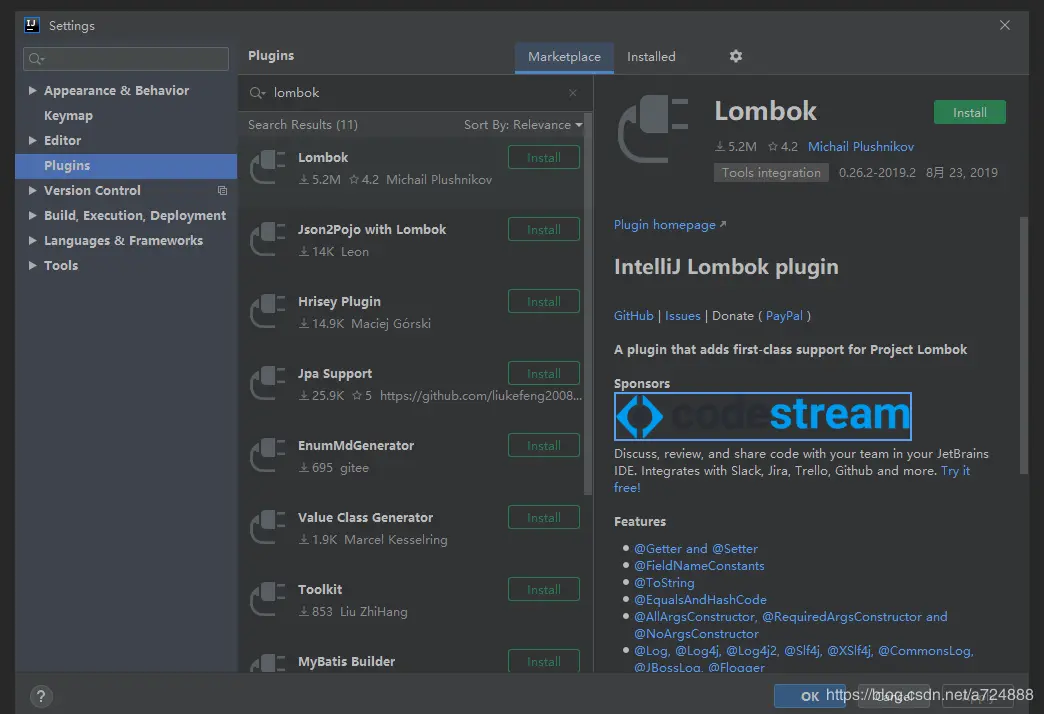Click the project-level icon beside Version Control

click(222, 190)
